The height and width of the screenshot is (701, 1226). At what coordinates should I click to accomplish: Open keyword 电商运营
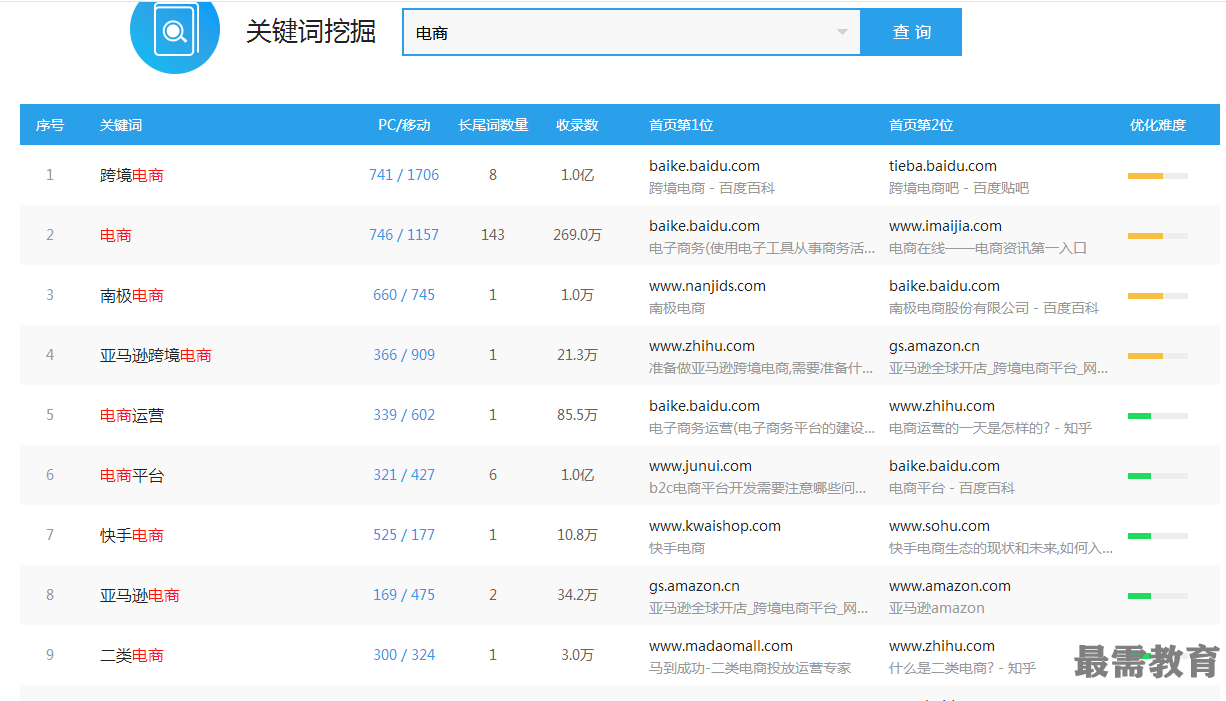[x=132, y=415]
